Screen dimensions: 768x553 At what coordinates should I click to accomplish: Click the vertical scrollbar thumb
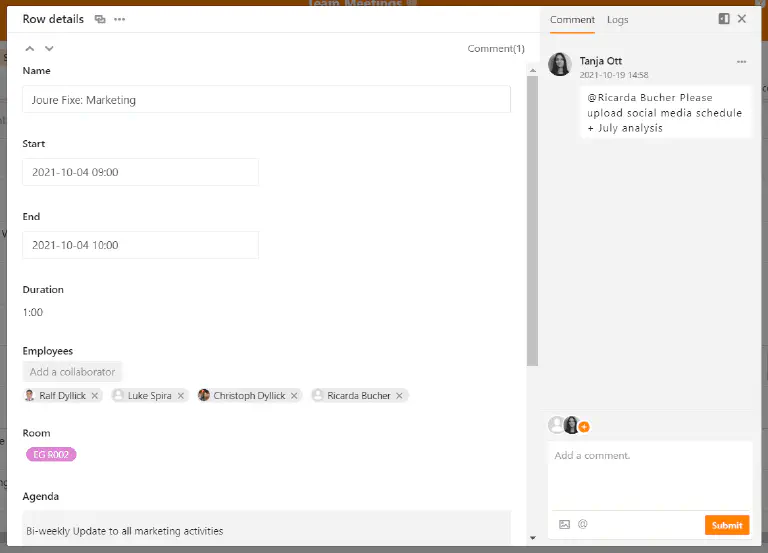click(532, 220)
